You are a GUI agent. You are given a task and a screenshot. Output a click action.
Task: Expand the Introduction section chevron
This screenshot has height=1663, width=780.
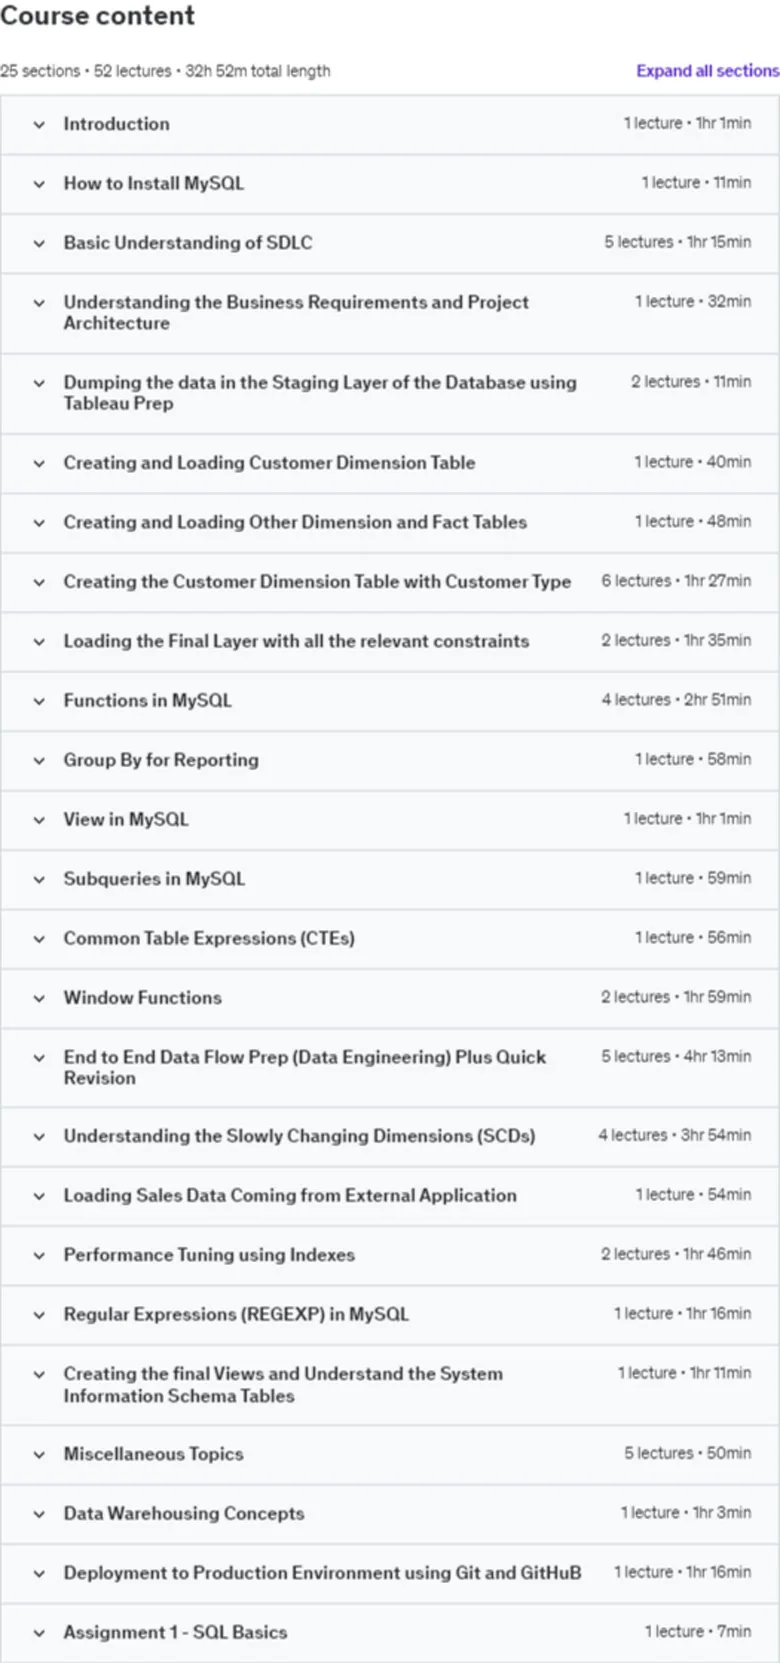(x=39, y=125)
